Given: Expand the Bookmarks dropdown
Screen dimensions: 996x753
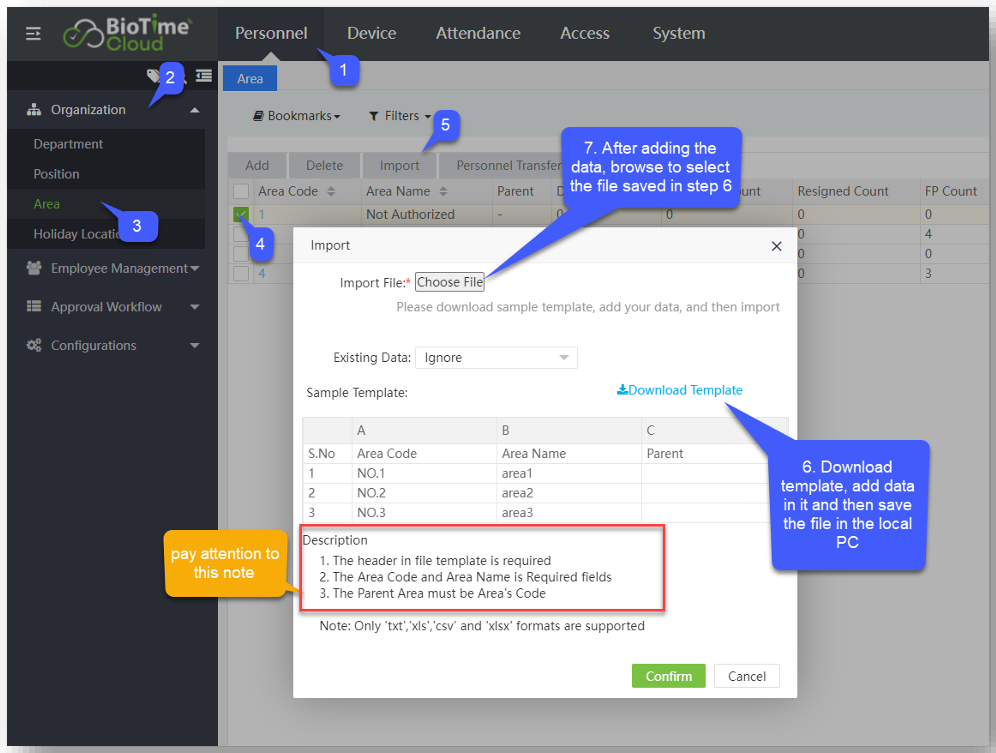Looking at the screenshot, I should 297,116.
